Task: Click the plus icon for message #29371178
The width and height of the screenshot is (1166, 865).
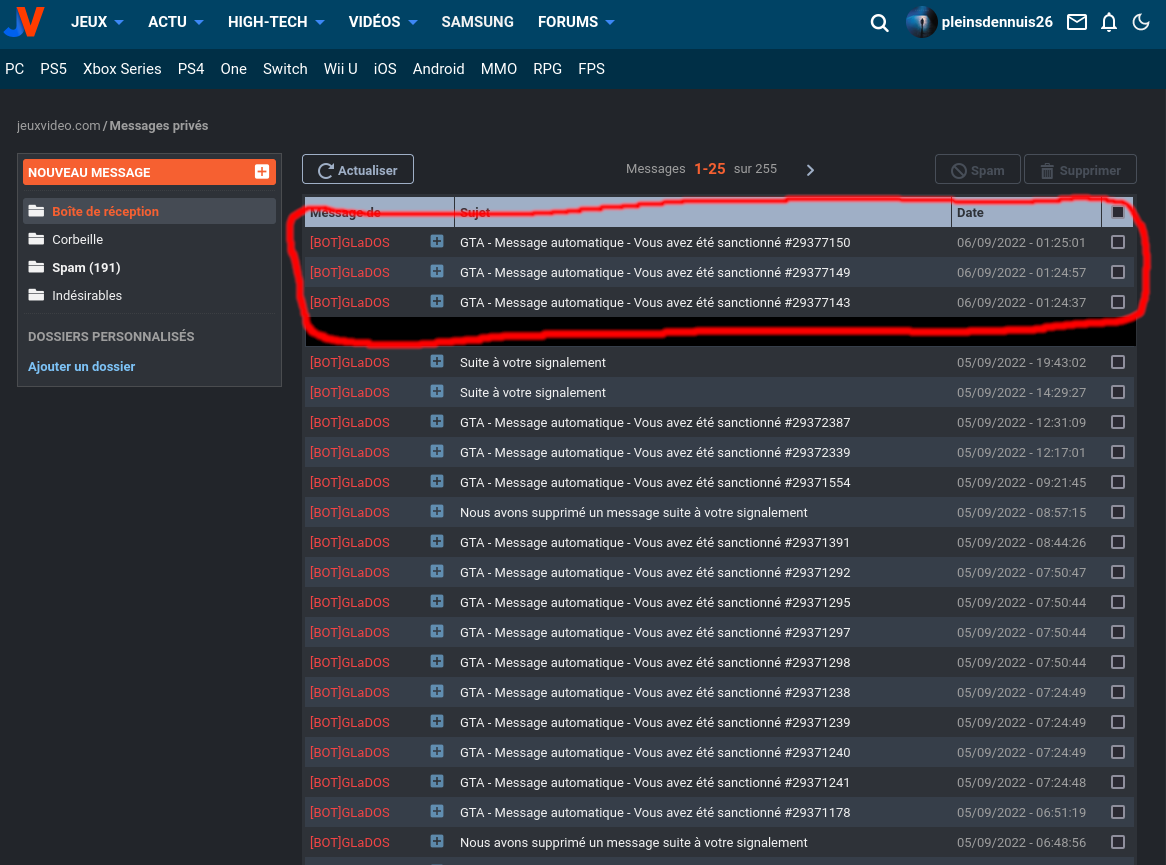Action: coord(437,811)
